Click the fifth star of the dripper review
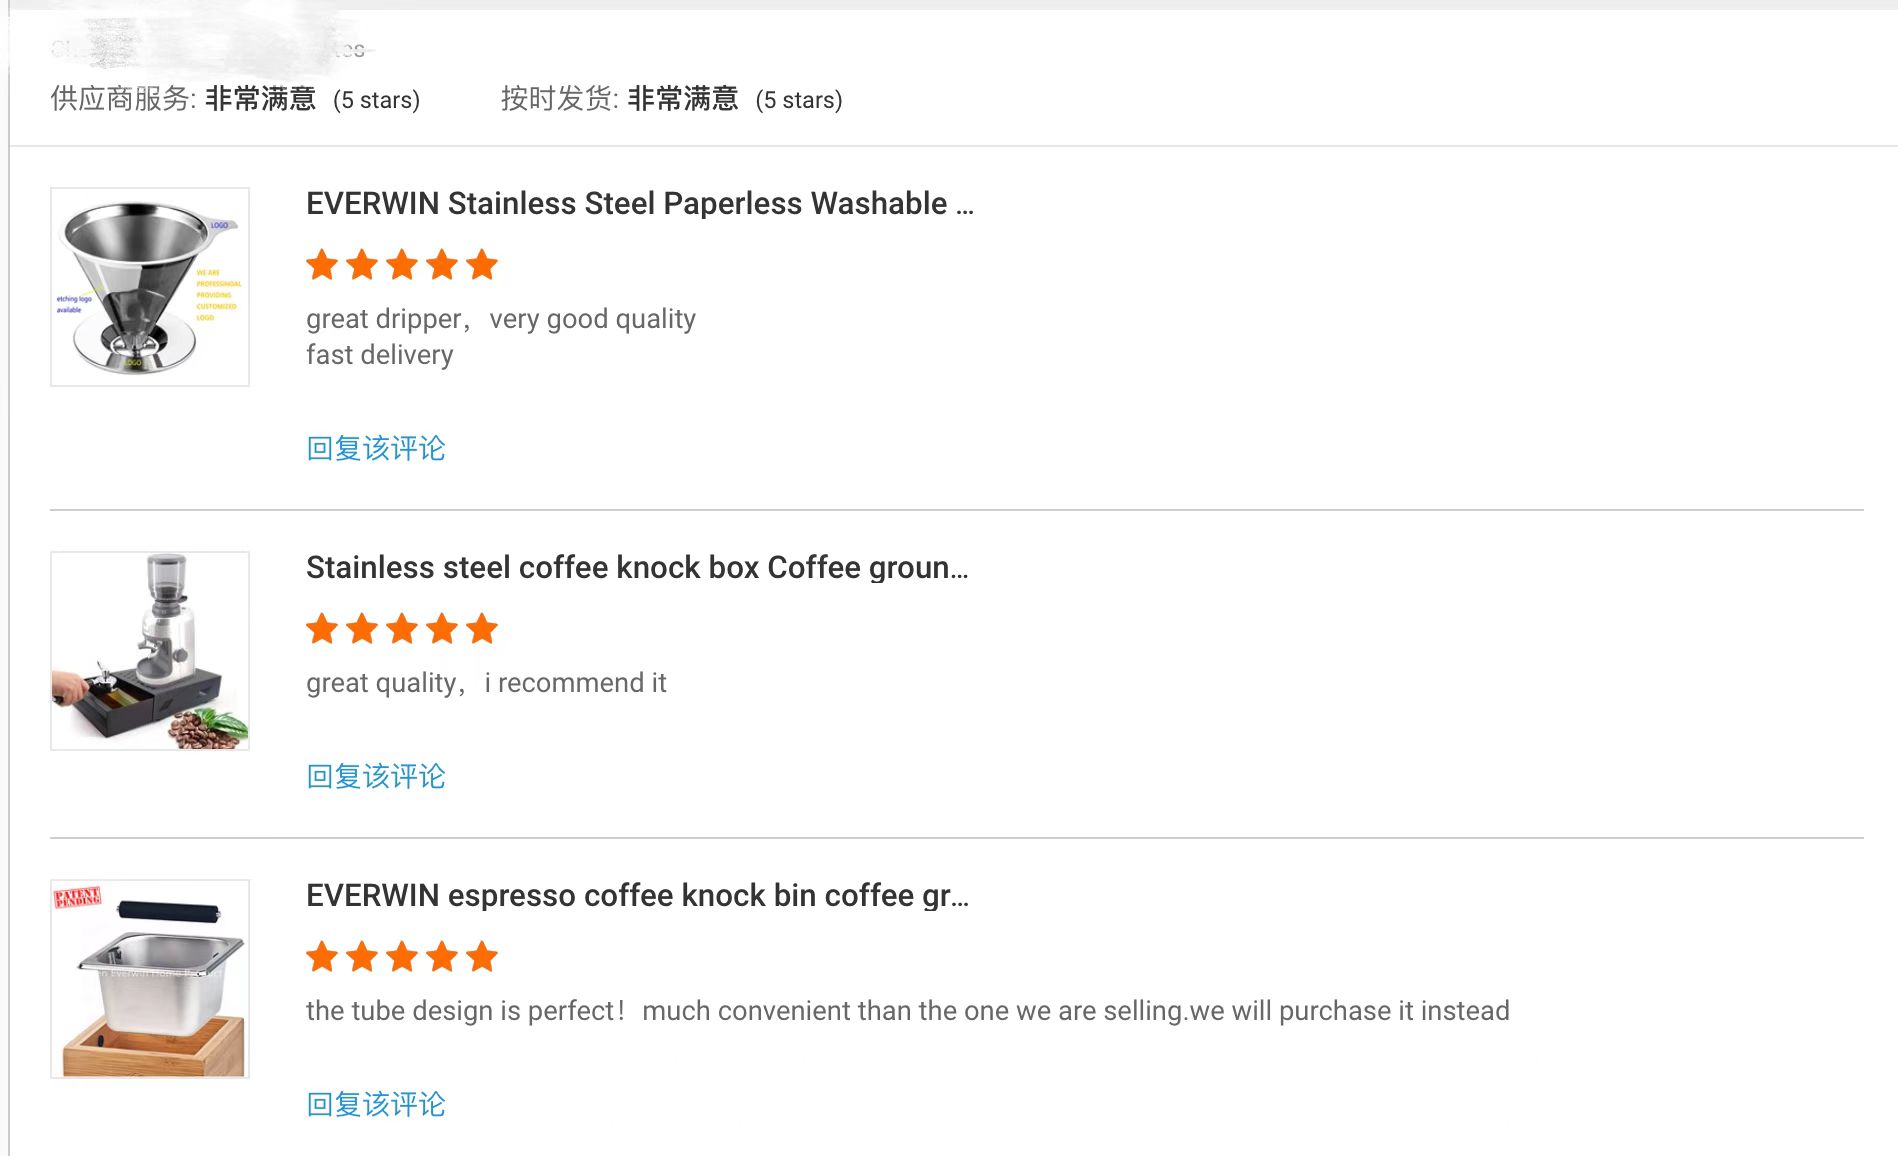The height and width of the screenshot is (1156, 1898). coord(482,265)
